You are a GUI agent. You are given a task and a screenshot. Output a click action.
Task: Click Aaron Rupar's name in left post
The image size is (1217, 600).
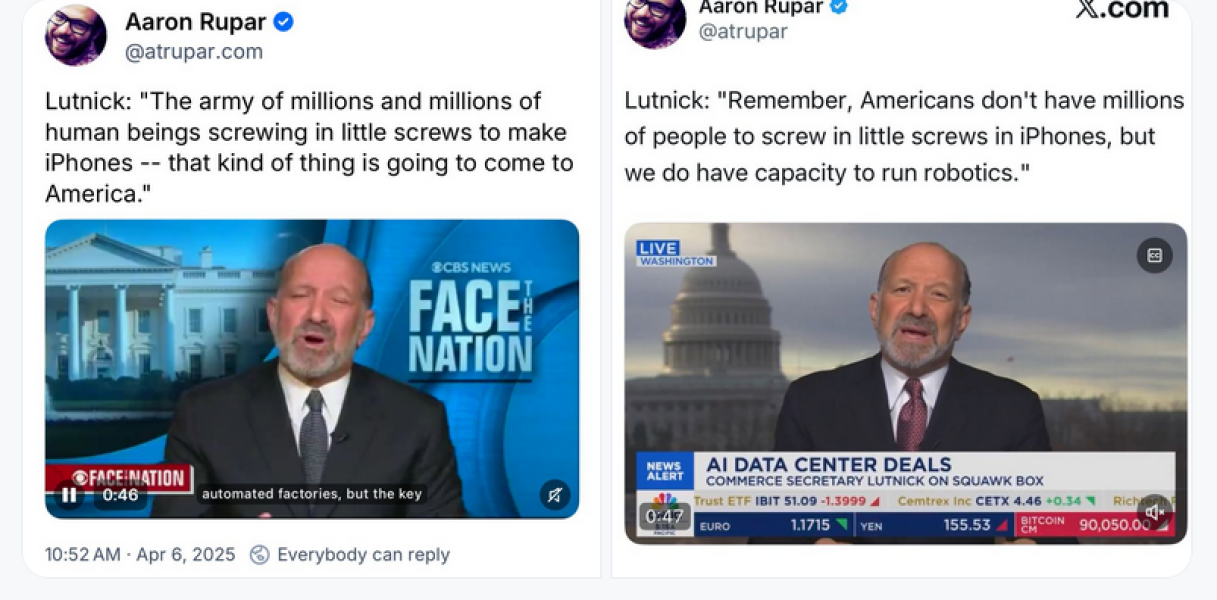coord(195,22)
